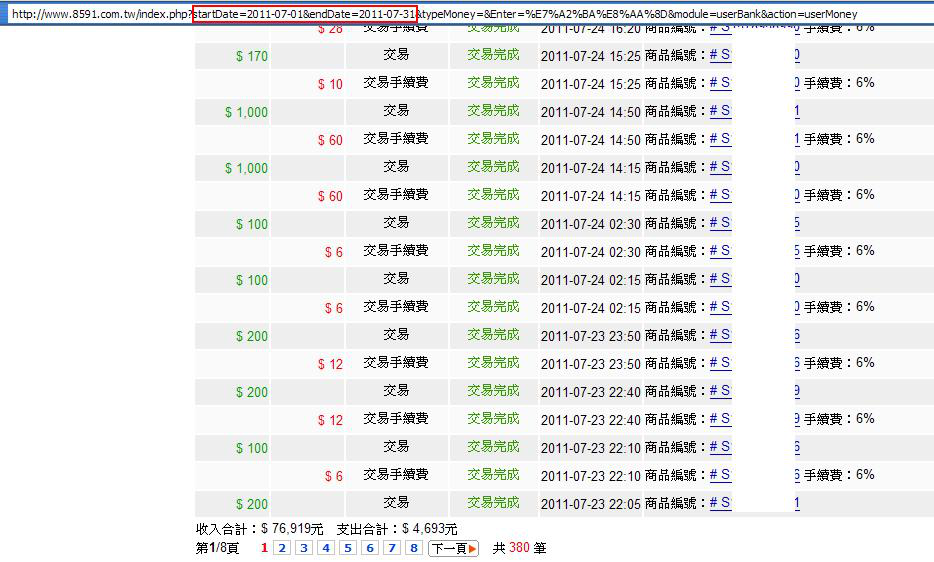
Task: Click current page number 1 in red
Action: coord(264,548)
